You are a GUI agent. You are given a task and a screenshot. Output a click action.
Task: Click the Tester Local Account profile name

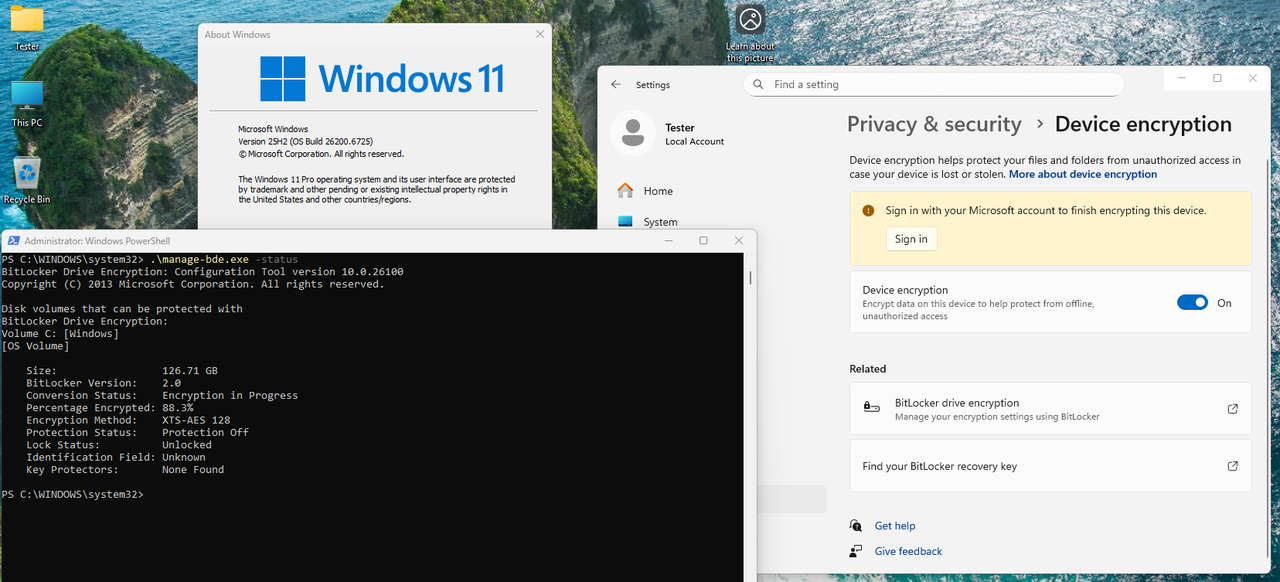point(694,134)
